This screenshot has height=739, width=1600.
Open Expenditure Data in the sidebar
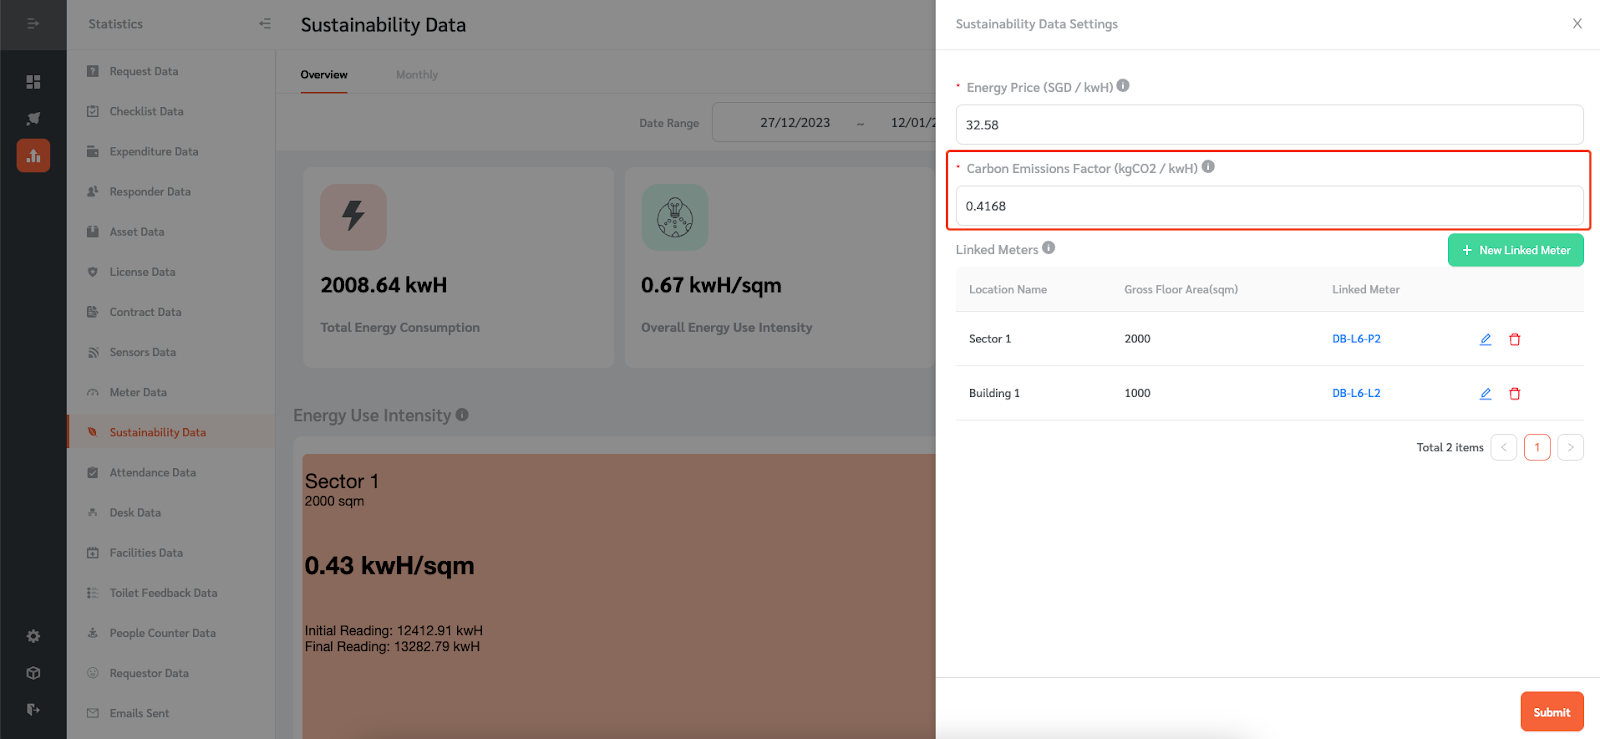154,152
